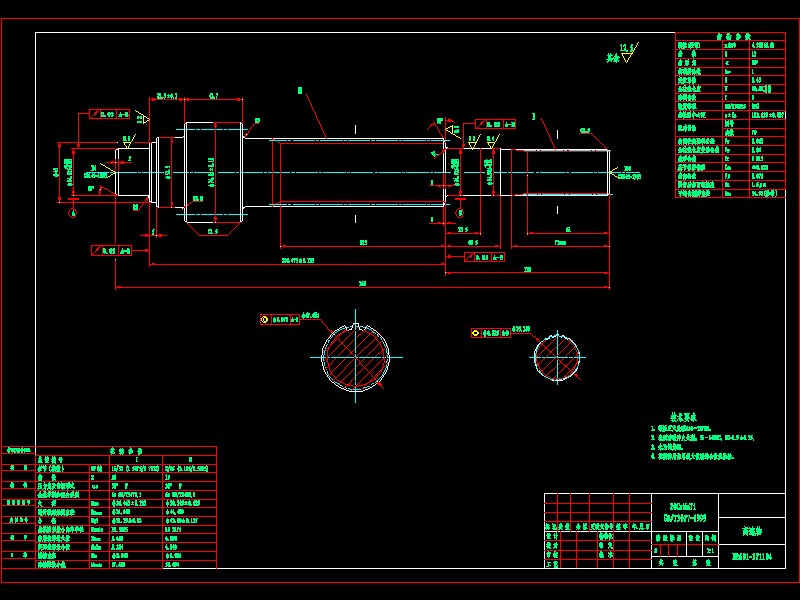
Task: Click the leader label II above the shaft
Action: coord(300,90)
